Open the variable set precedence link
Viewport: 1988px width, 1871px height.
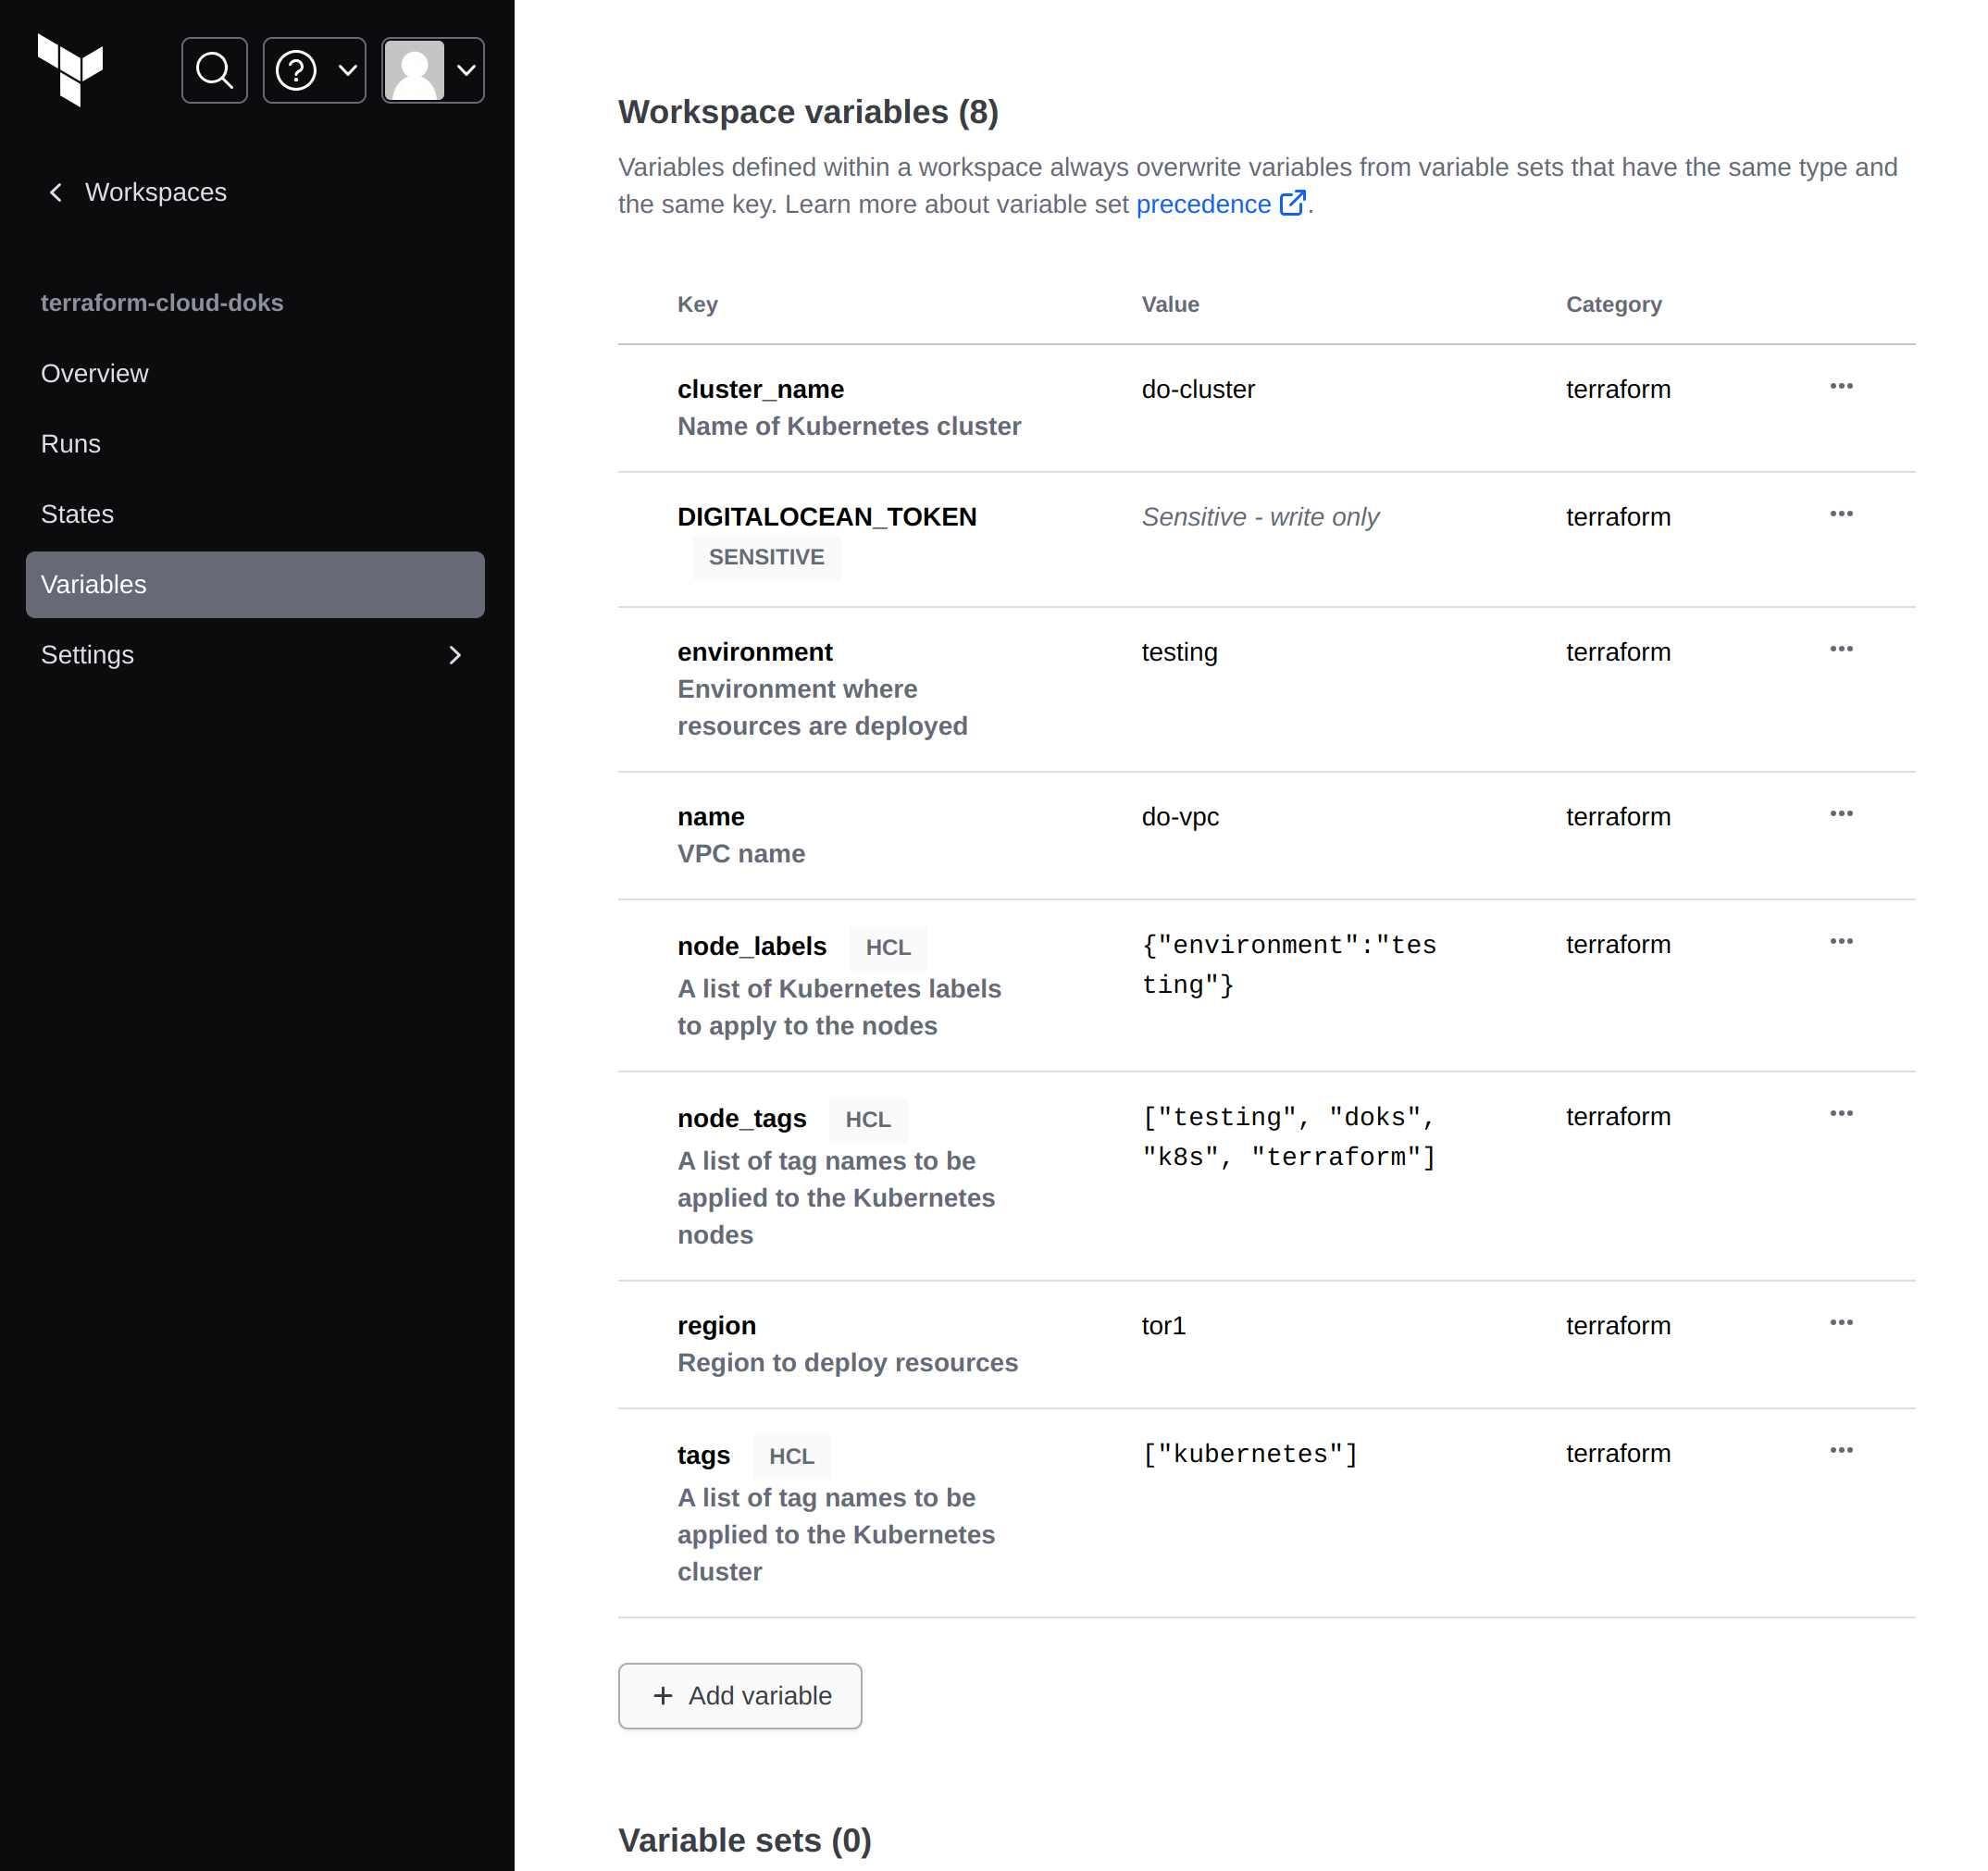click(1221, 204)
